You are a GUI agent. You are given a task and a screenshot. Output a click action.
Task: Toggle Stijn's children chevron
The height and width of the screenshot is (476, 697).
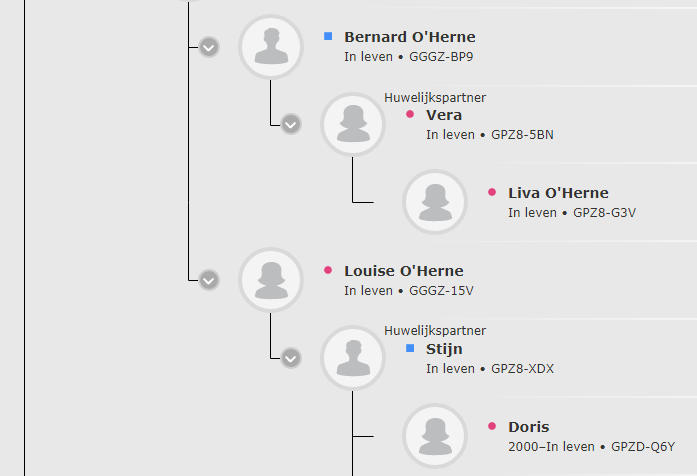click(291, 358)
